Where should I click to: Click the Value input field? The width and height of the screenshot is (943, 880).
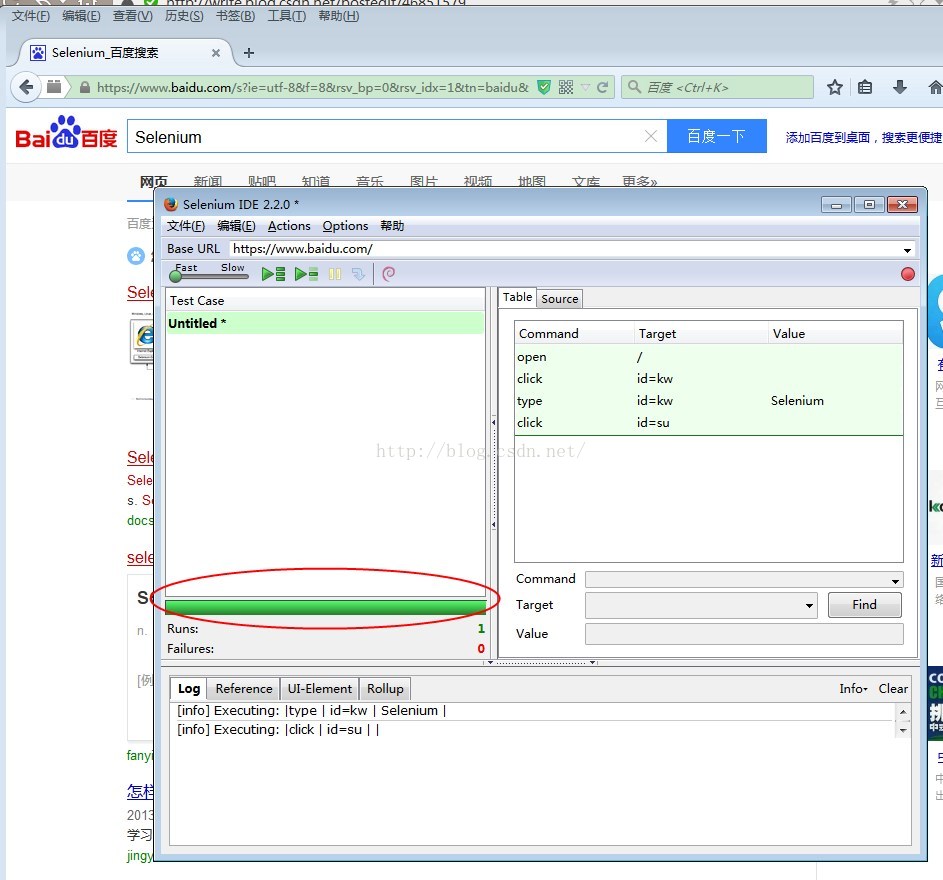click(x=744, y=634)
